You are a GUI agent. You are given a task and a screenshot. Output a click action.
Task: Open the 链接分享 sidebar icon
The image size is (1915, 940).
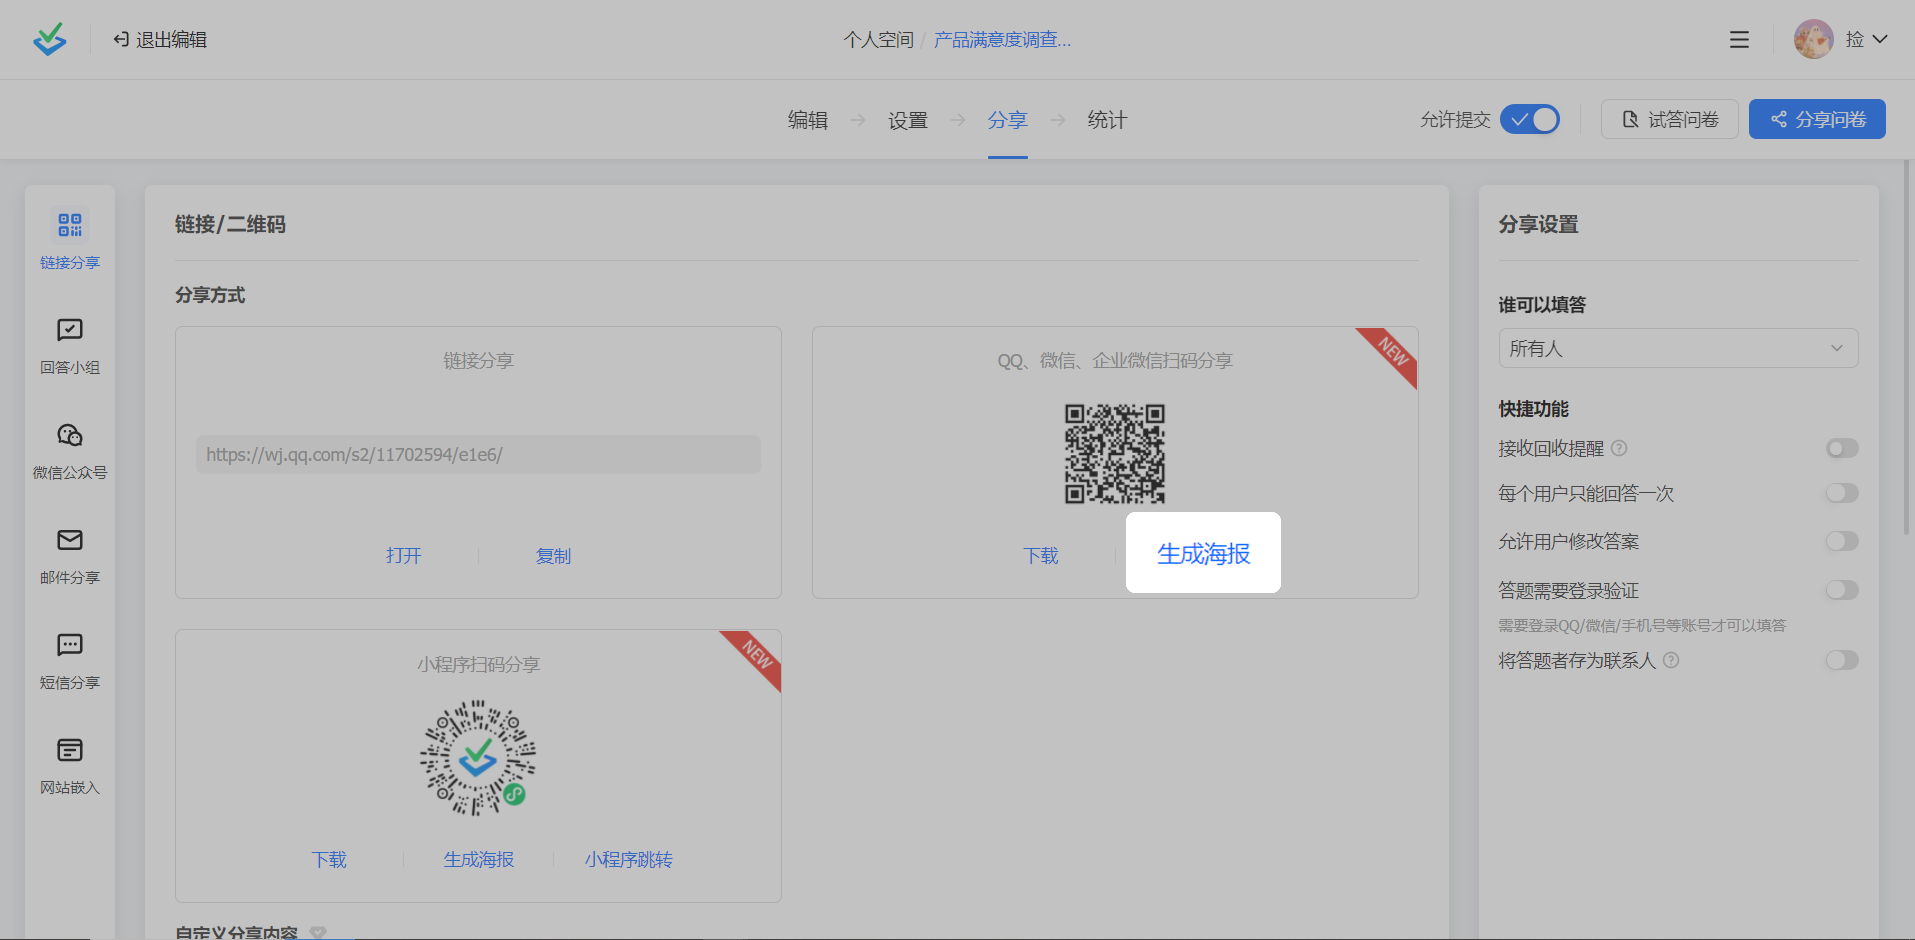point(70,225)
